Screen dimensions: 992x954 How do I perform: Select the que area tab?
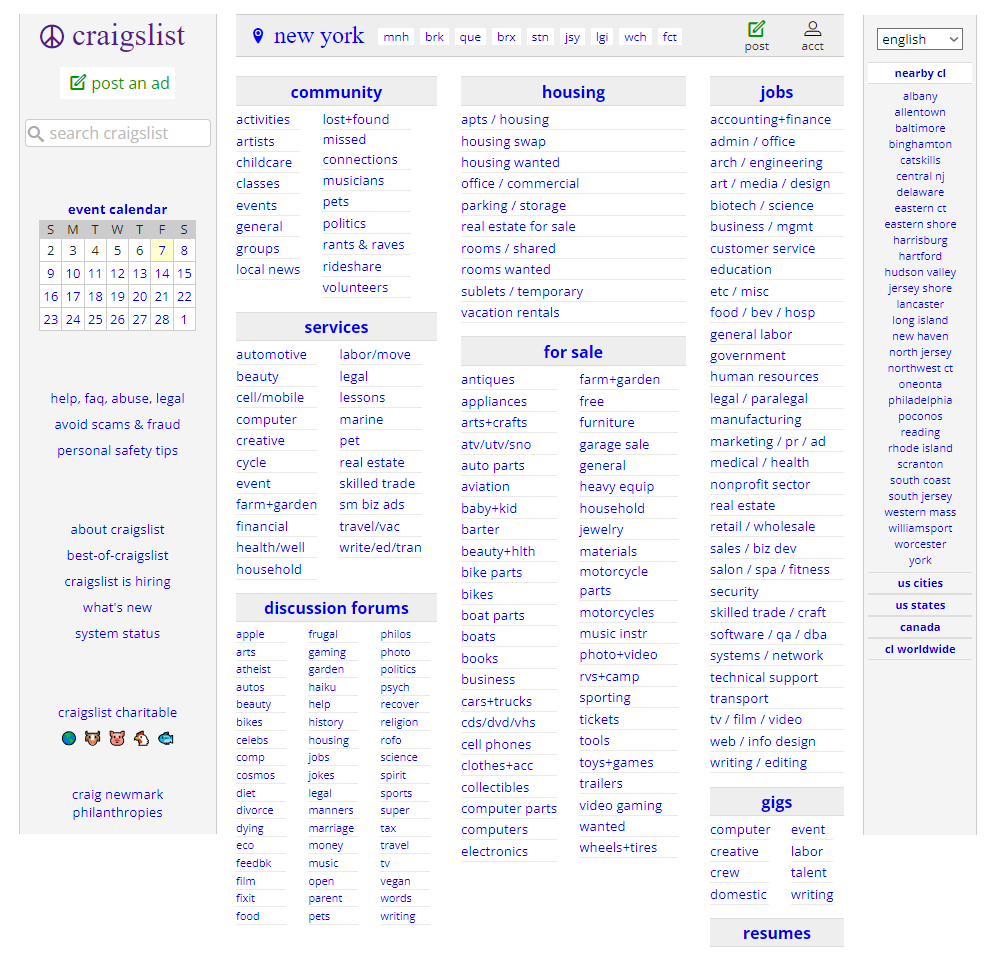(470, 37)
